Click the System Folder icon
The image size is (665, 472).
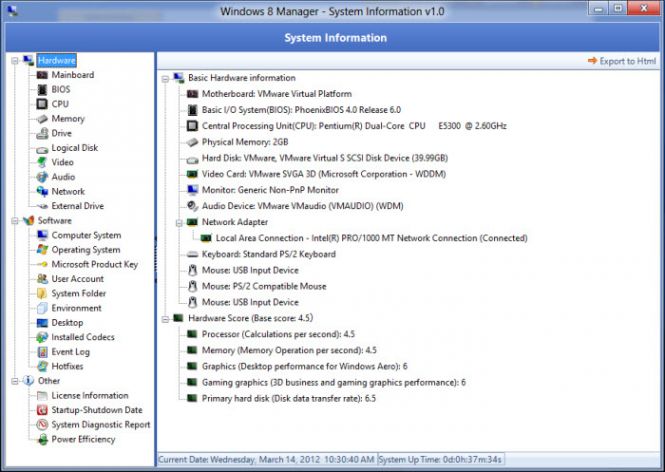(x=42, y=293)
